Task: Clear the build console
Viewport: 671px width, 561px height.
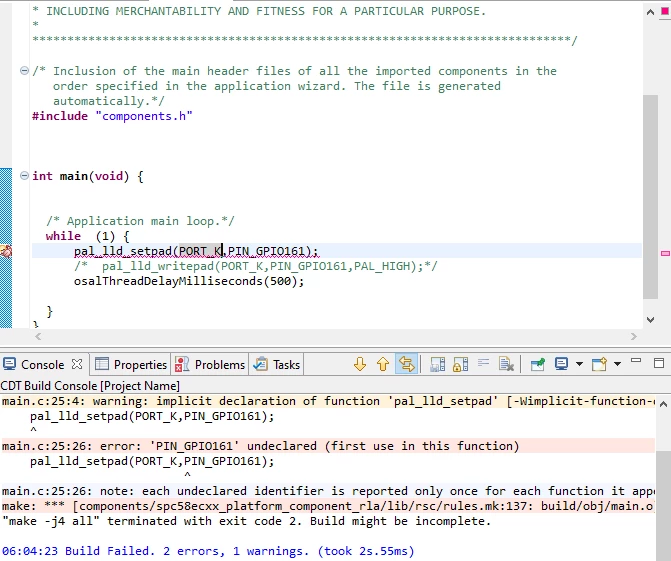Action: coord(506,365)
